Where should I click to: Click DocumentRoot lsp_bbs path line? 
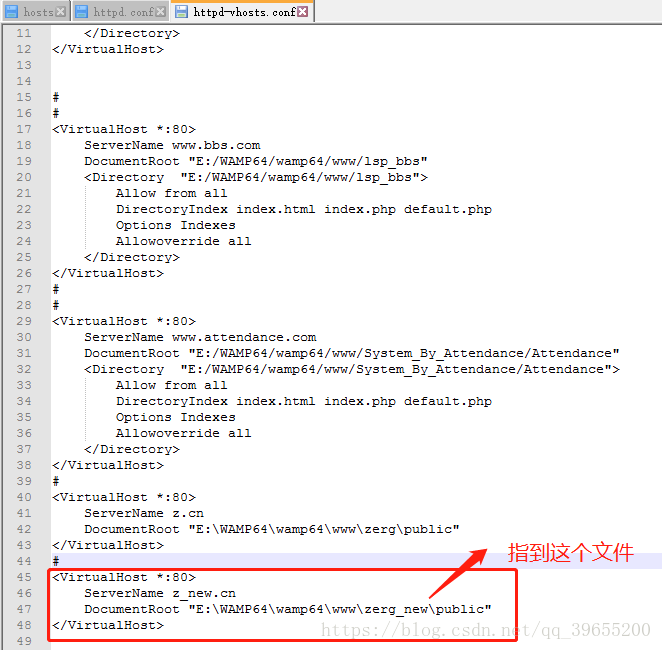click(x=256, y=161)
